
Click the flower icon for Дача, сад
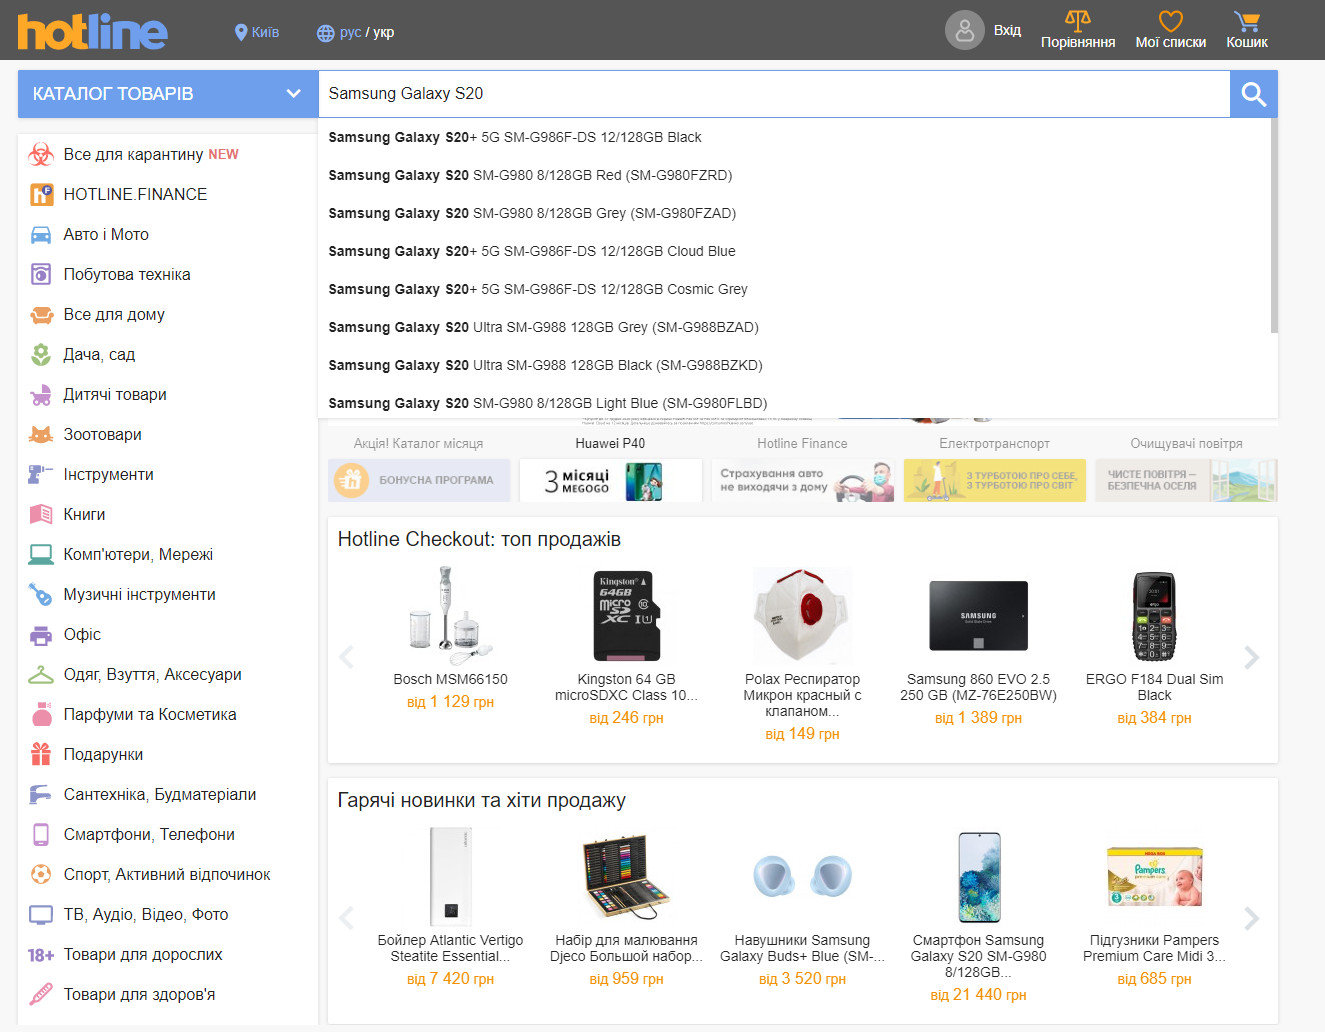[41, 354]
